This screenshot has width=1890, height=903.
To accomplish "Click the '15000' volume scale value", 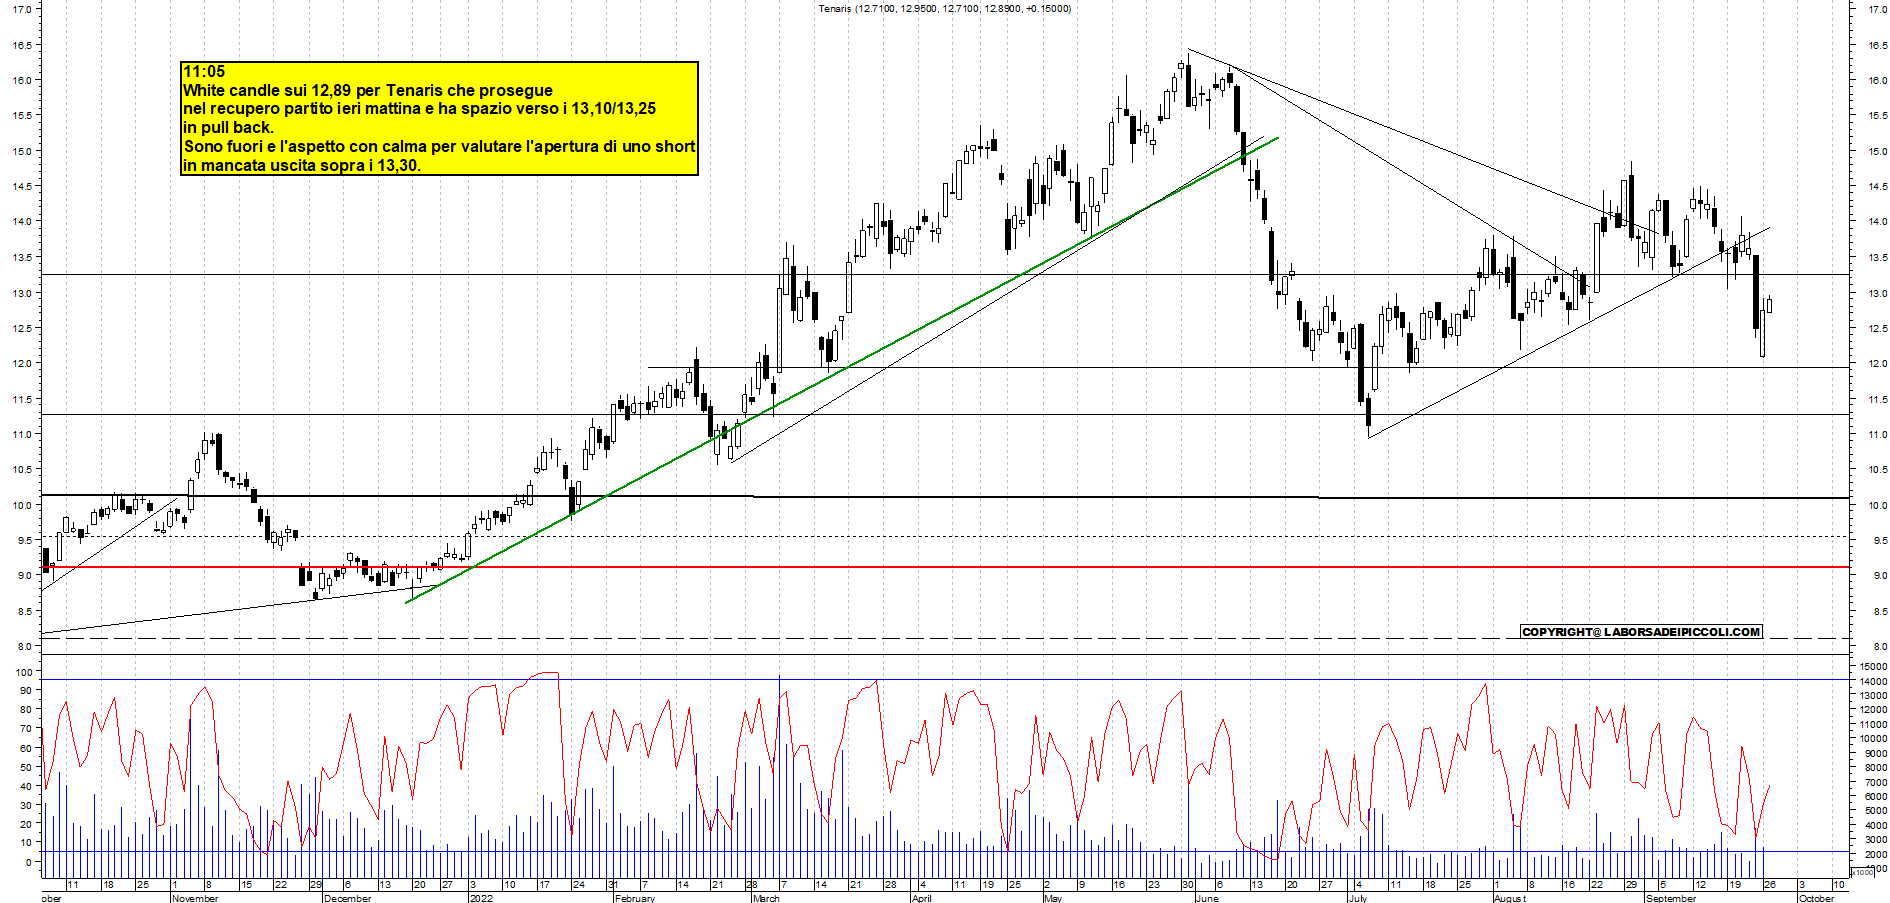I will pyautogui.click(x=1873, y=666).
